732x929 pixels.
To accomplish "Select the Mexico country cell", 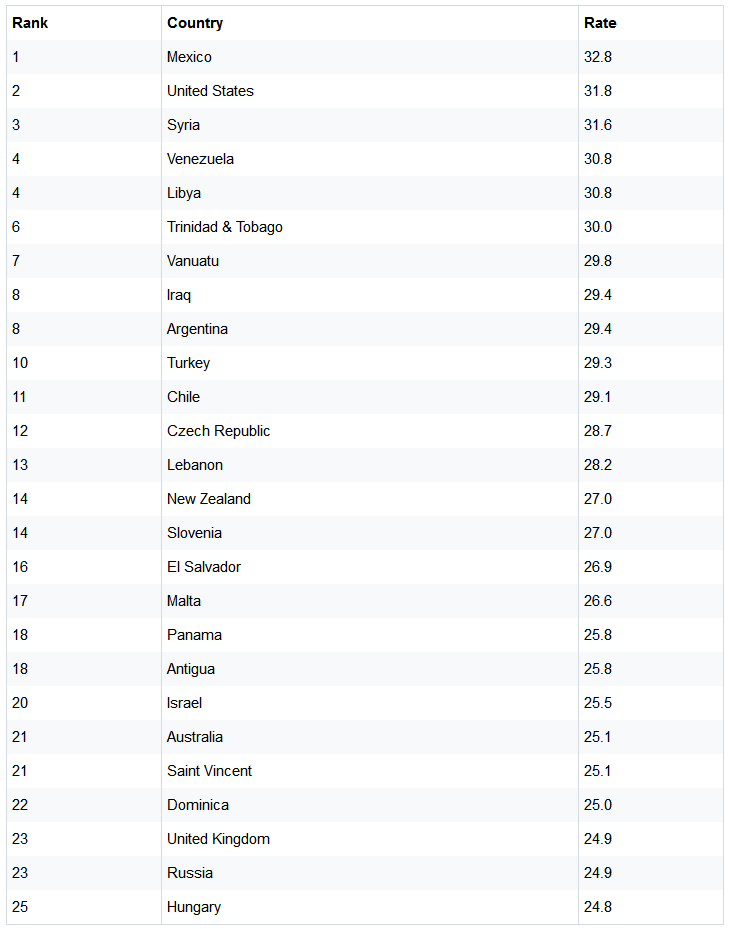I will [x=189, y=57].
